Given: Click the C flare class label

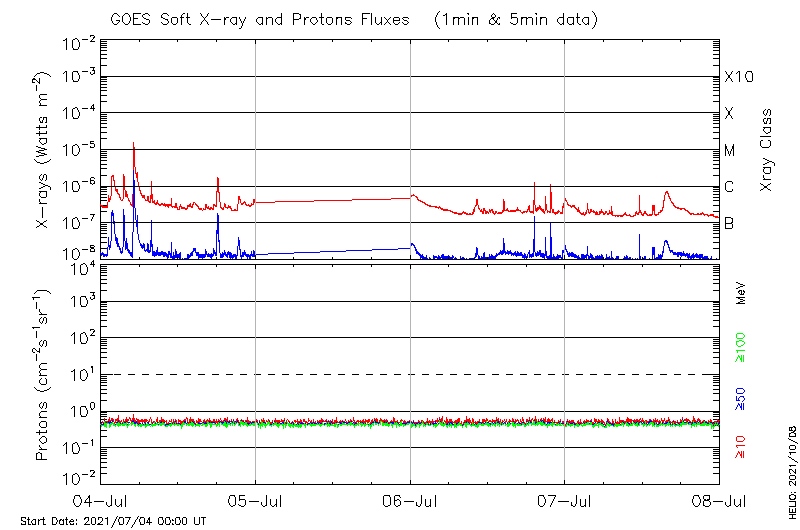Looking at the screenshot, I should click(x=729, y=187).
